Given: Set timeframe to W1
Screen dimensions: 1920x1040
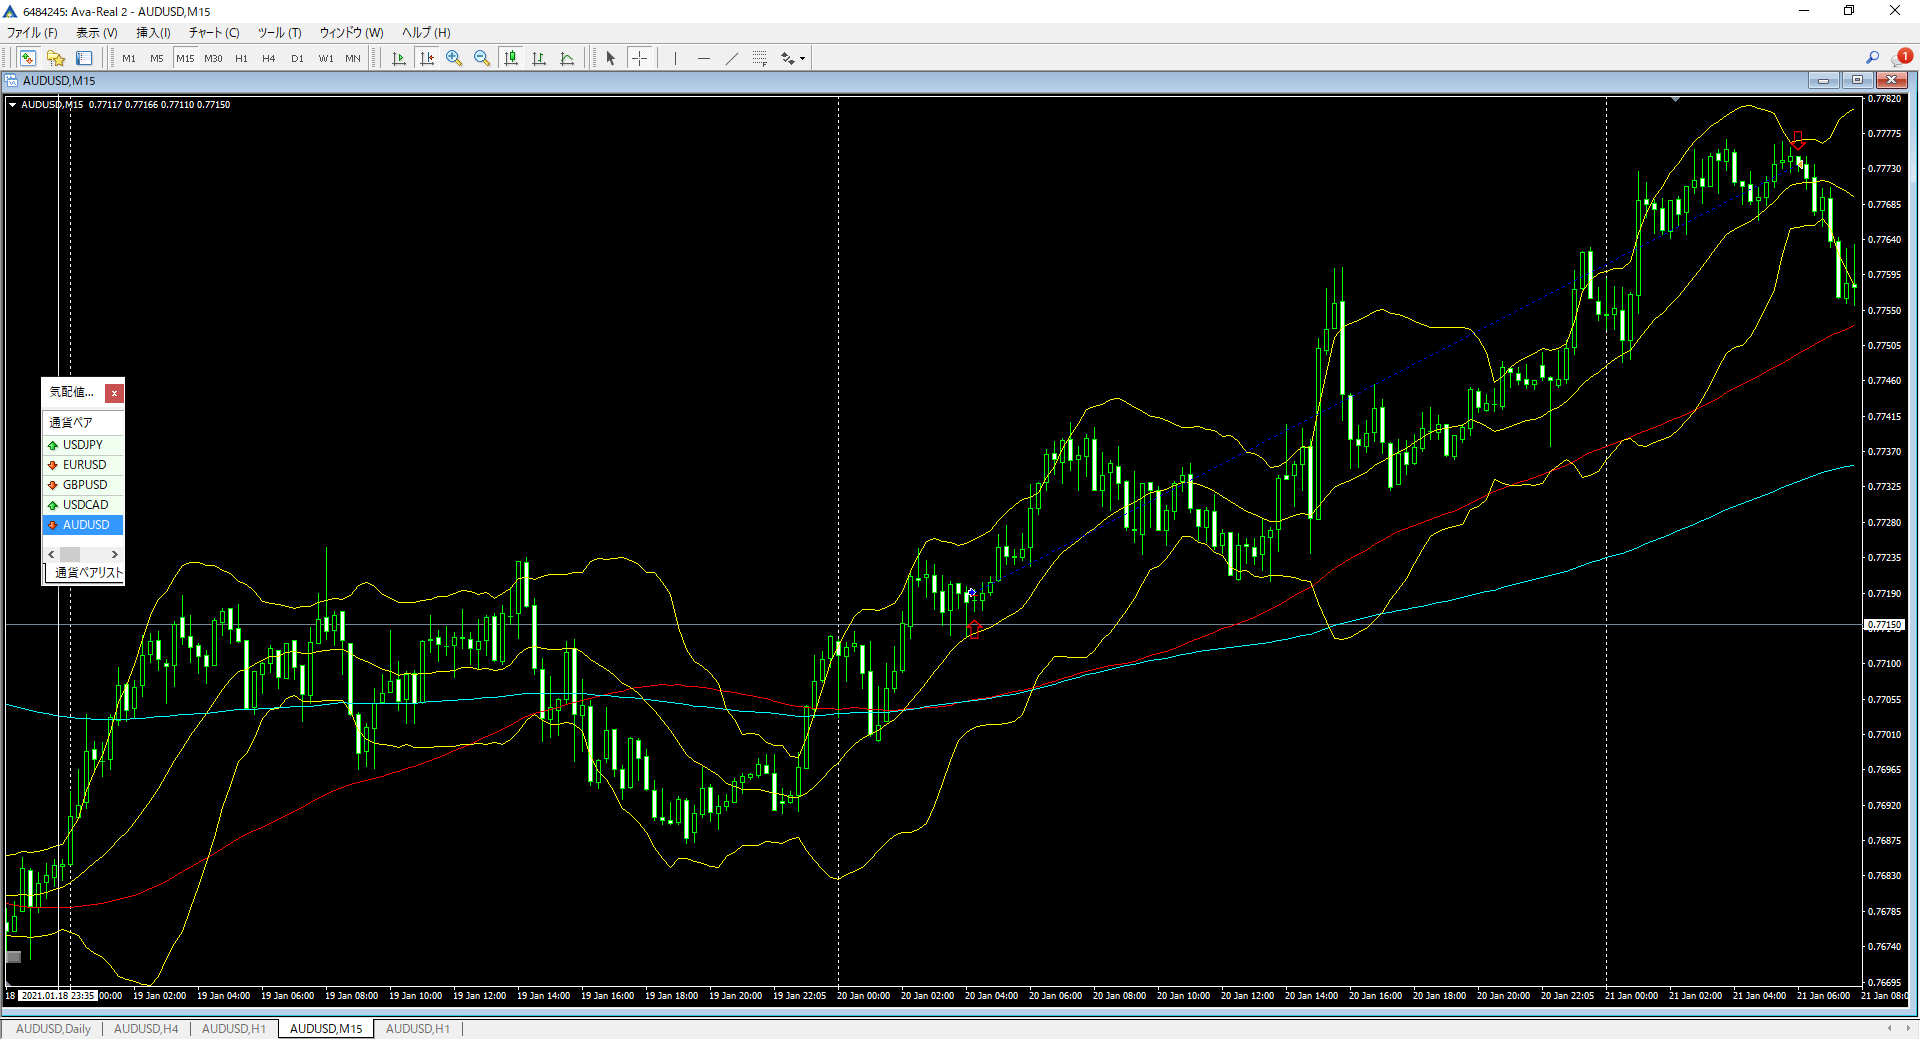Looking at the screenshot, I should click(x=326, y=58).
